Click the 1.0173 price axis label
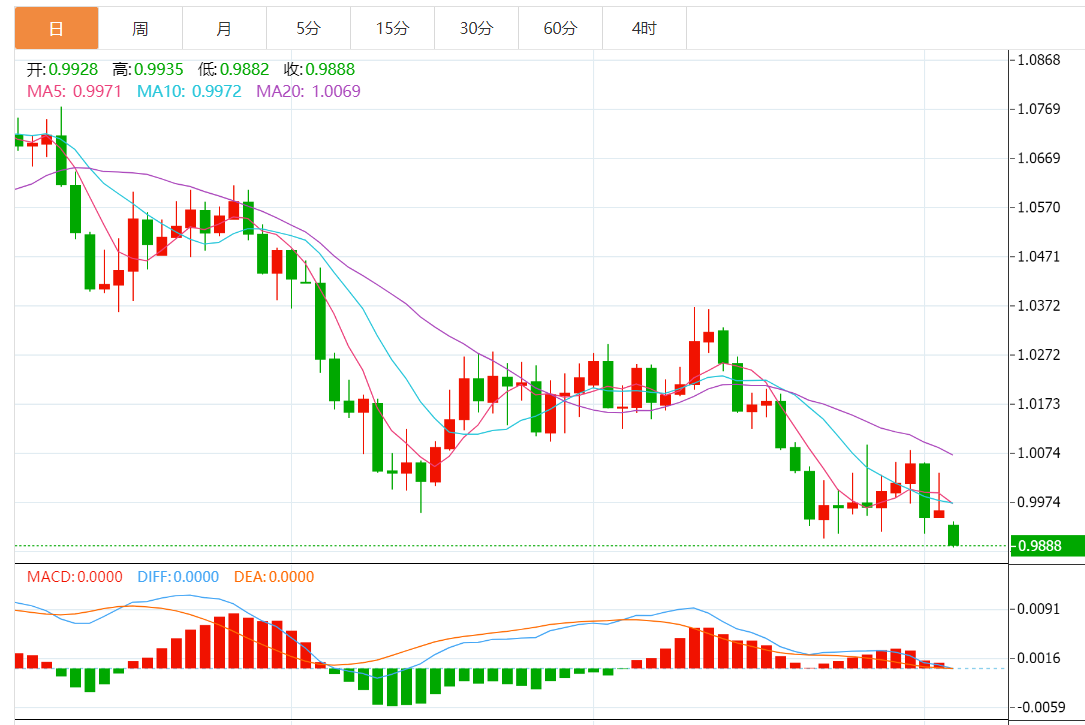The height and width of the screenshot is (725, 1085). click(1039, 404)
